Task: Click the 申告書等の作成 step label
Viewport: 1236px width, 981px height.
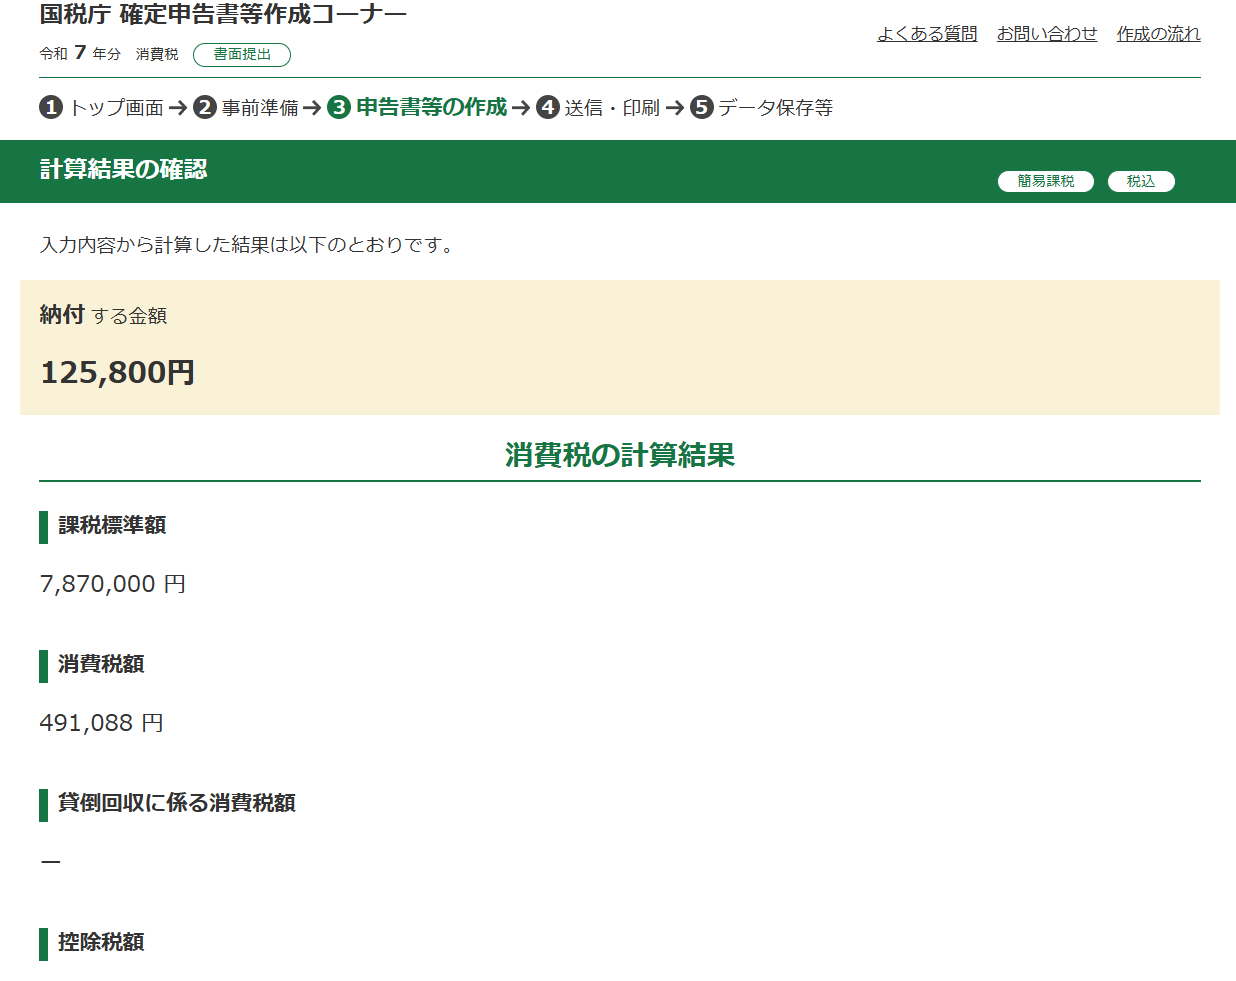Action: [432, 107]
